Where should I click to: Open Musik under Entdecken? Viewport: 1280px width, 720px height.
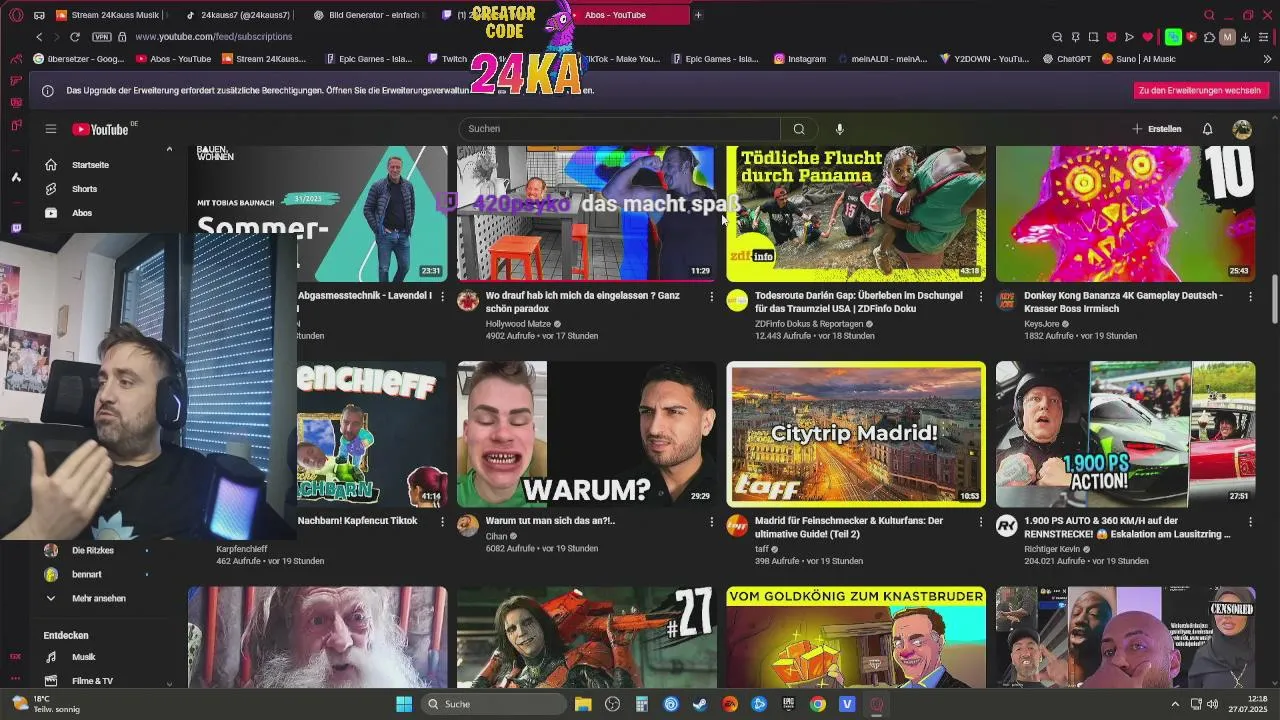(84, 657)
